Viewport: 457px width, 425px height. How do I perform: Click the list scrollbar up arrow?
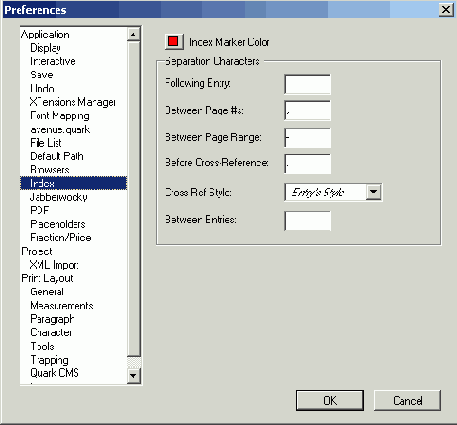tap(134, 34)
